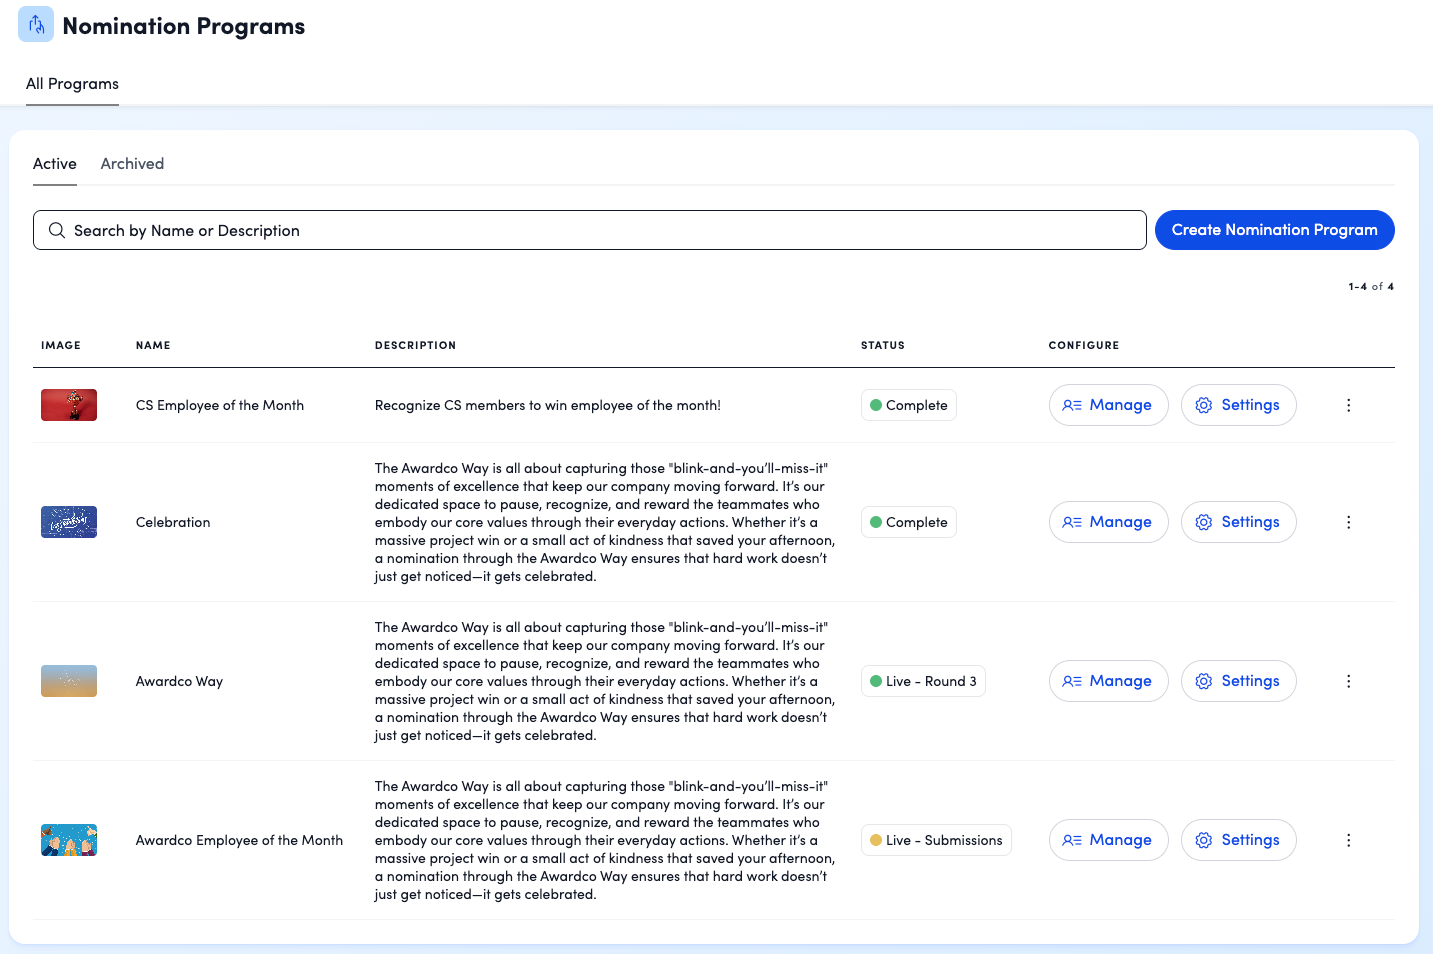Switch to the Active tab
This screenshot has width=1433, height=954.
coord(55,164)
